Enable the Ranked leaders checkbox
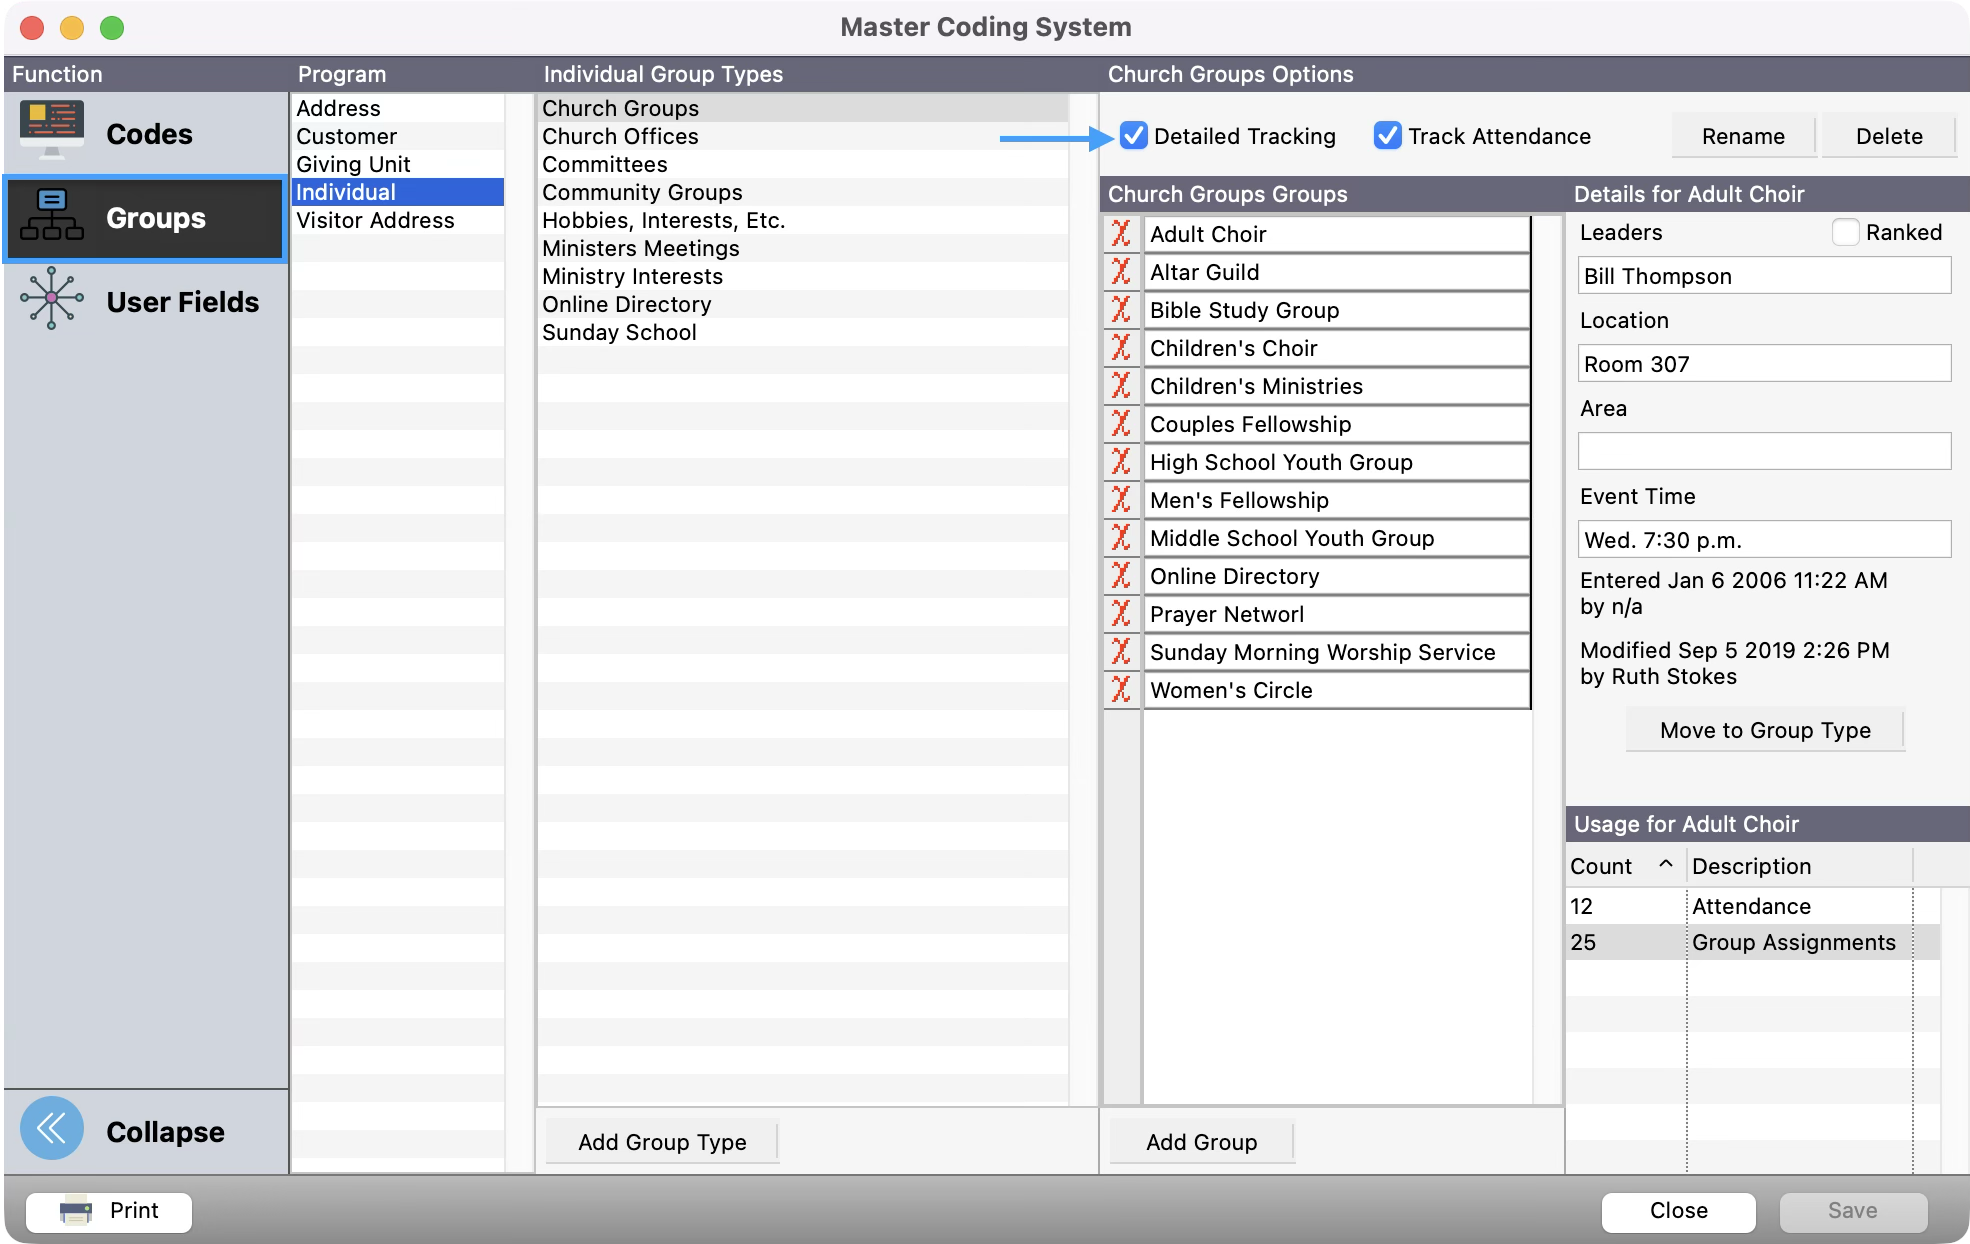 tap(1846, 232)
